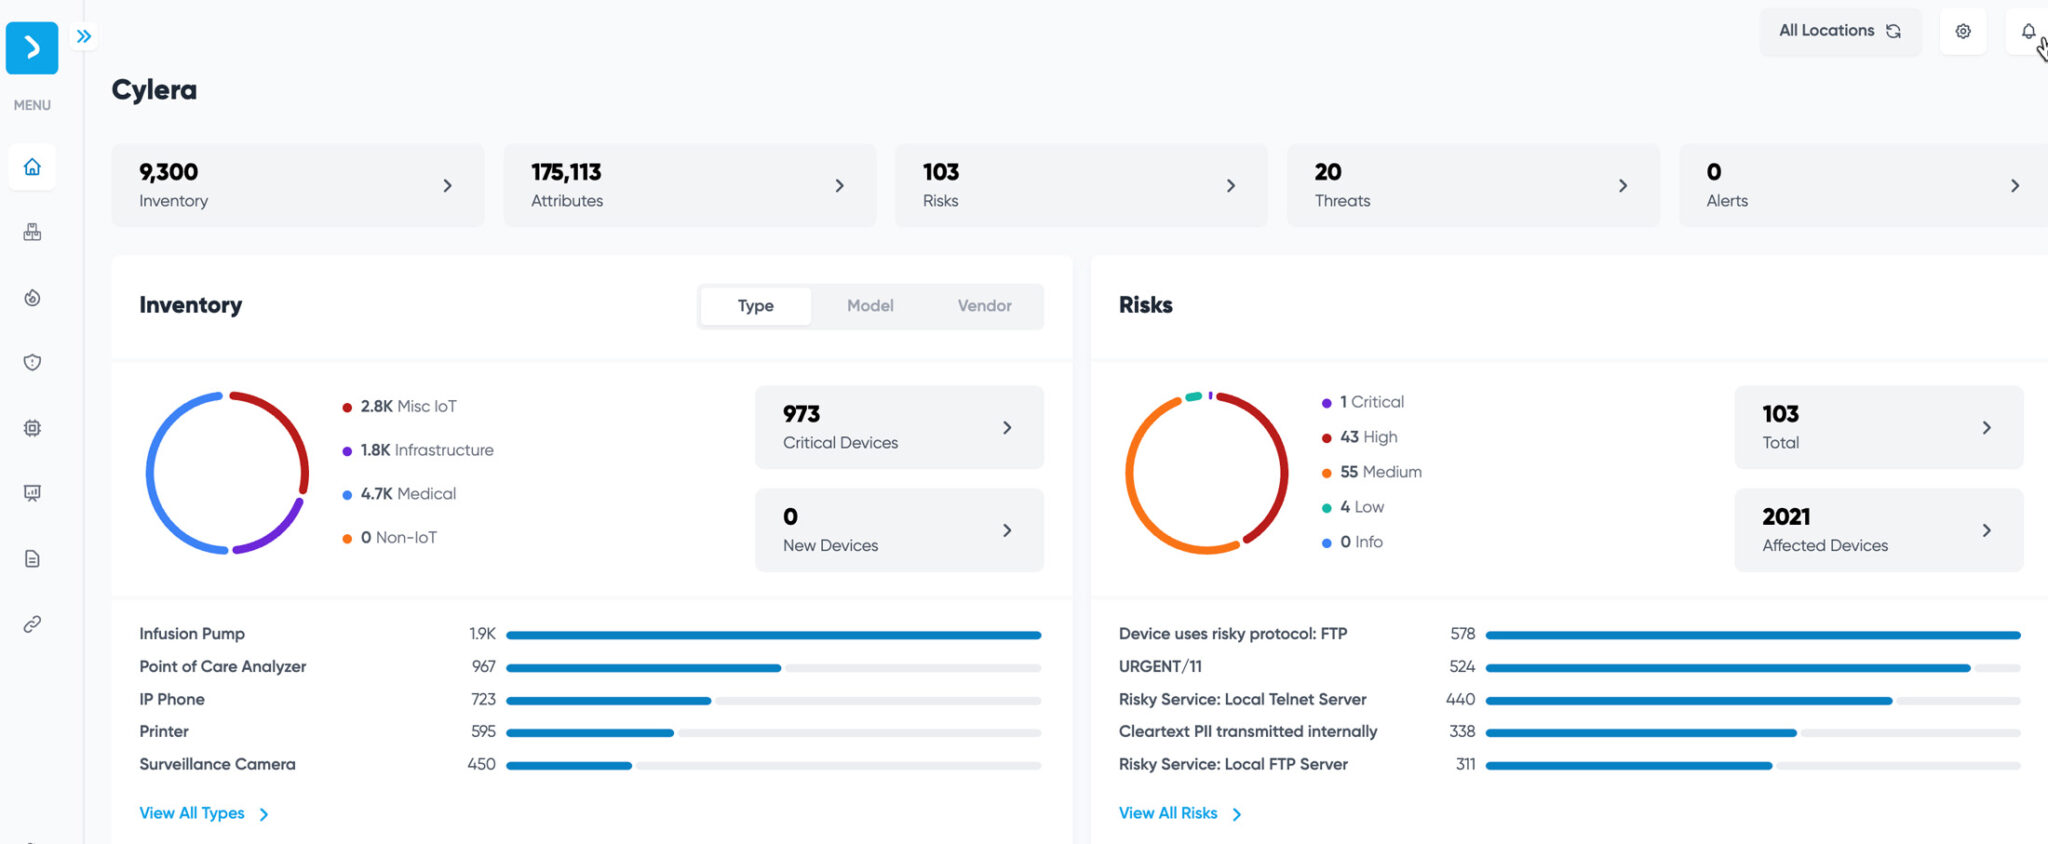Click the Infusion Pump row label
2048x844 pixels.
pyautogui.click(x=192, y=633)
